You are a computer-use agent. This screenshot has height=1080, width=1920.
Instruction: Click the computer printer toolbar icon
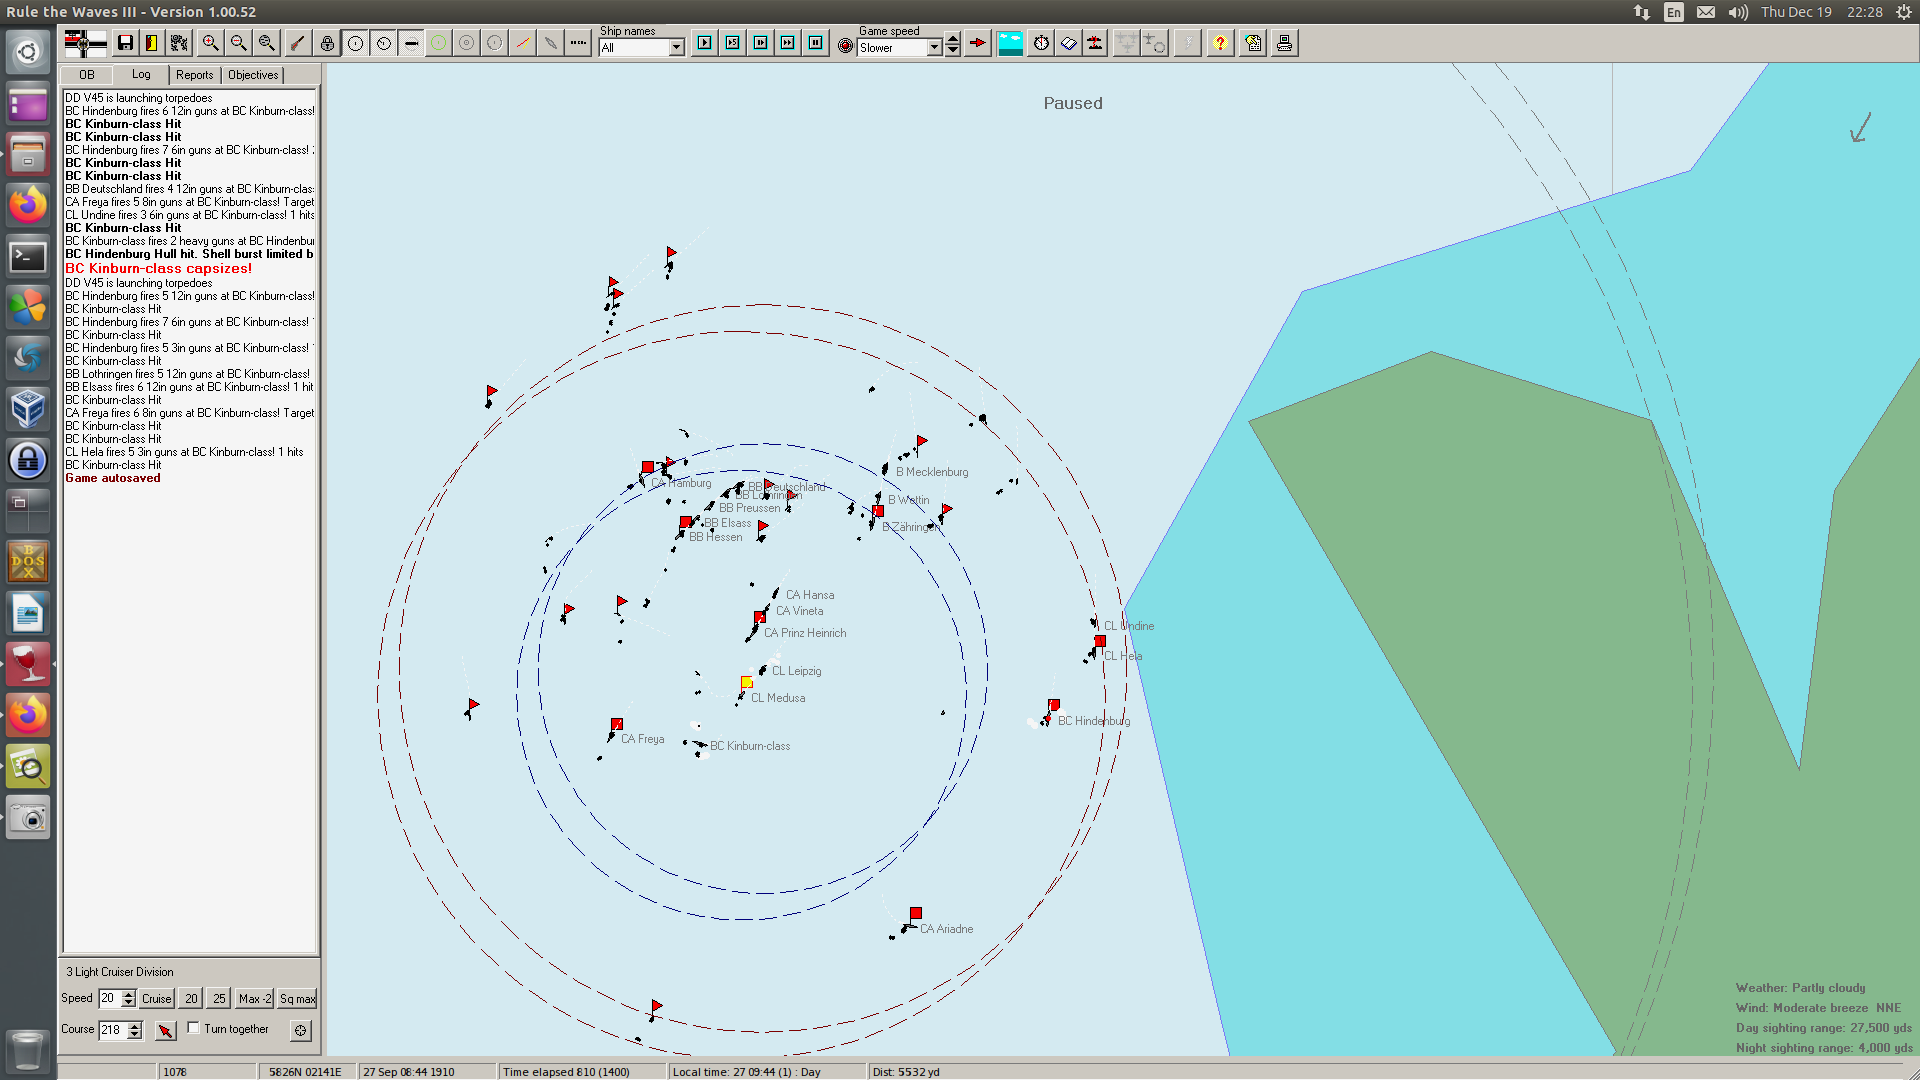click(x=1285, y=43)
